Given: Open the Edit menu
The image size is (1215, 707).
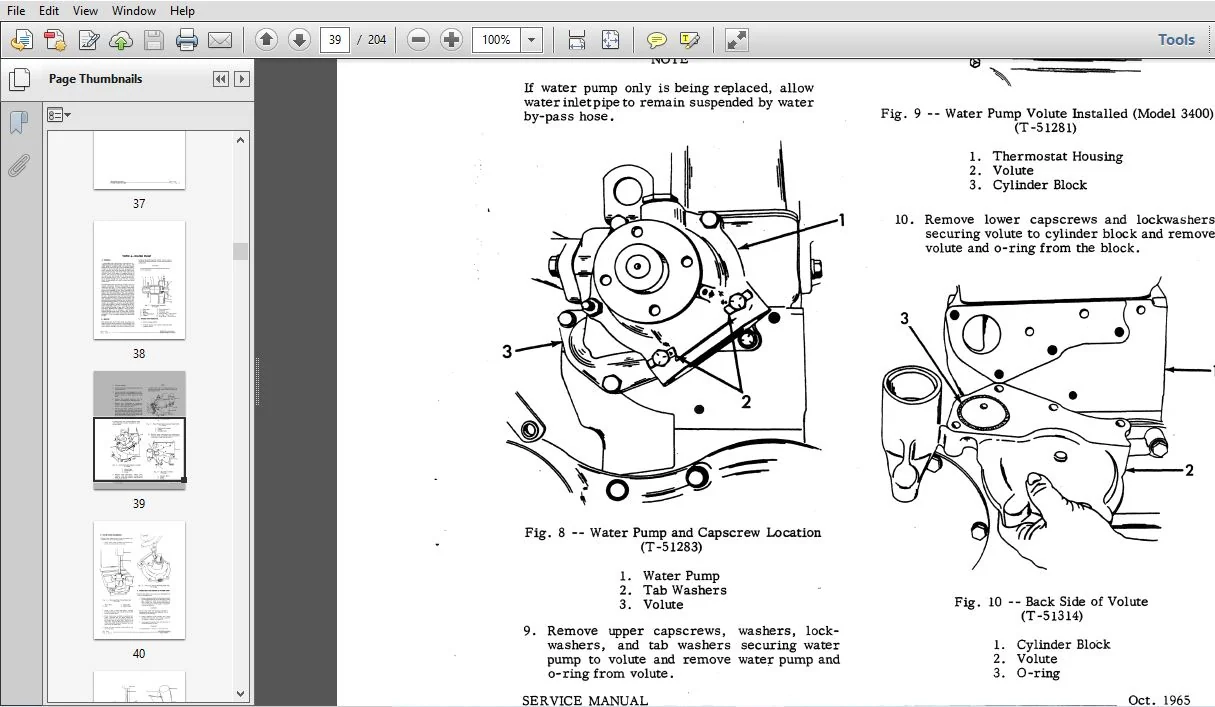Looking at the screenshot, I should click(48, 11).
